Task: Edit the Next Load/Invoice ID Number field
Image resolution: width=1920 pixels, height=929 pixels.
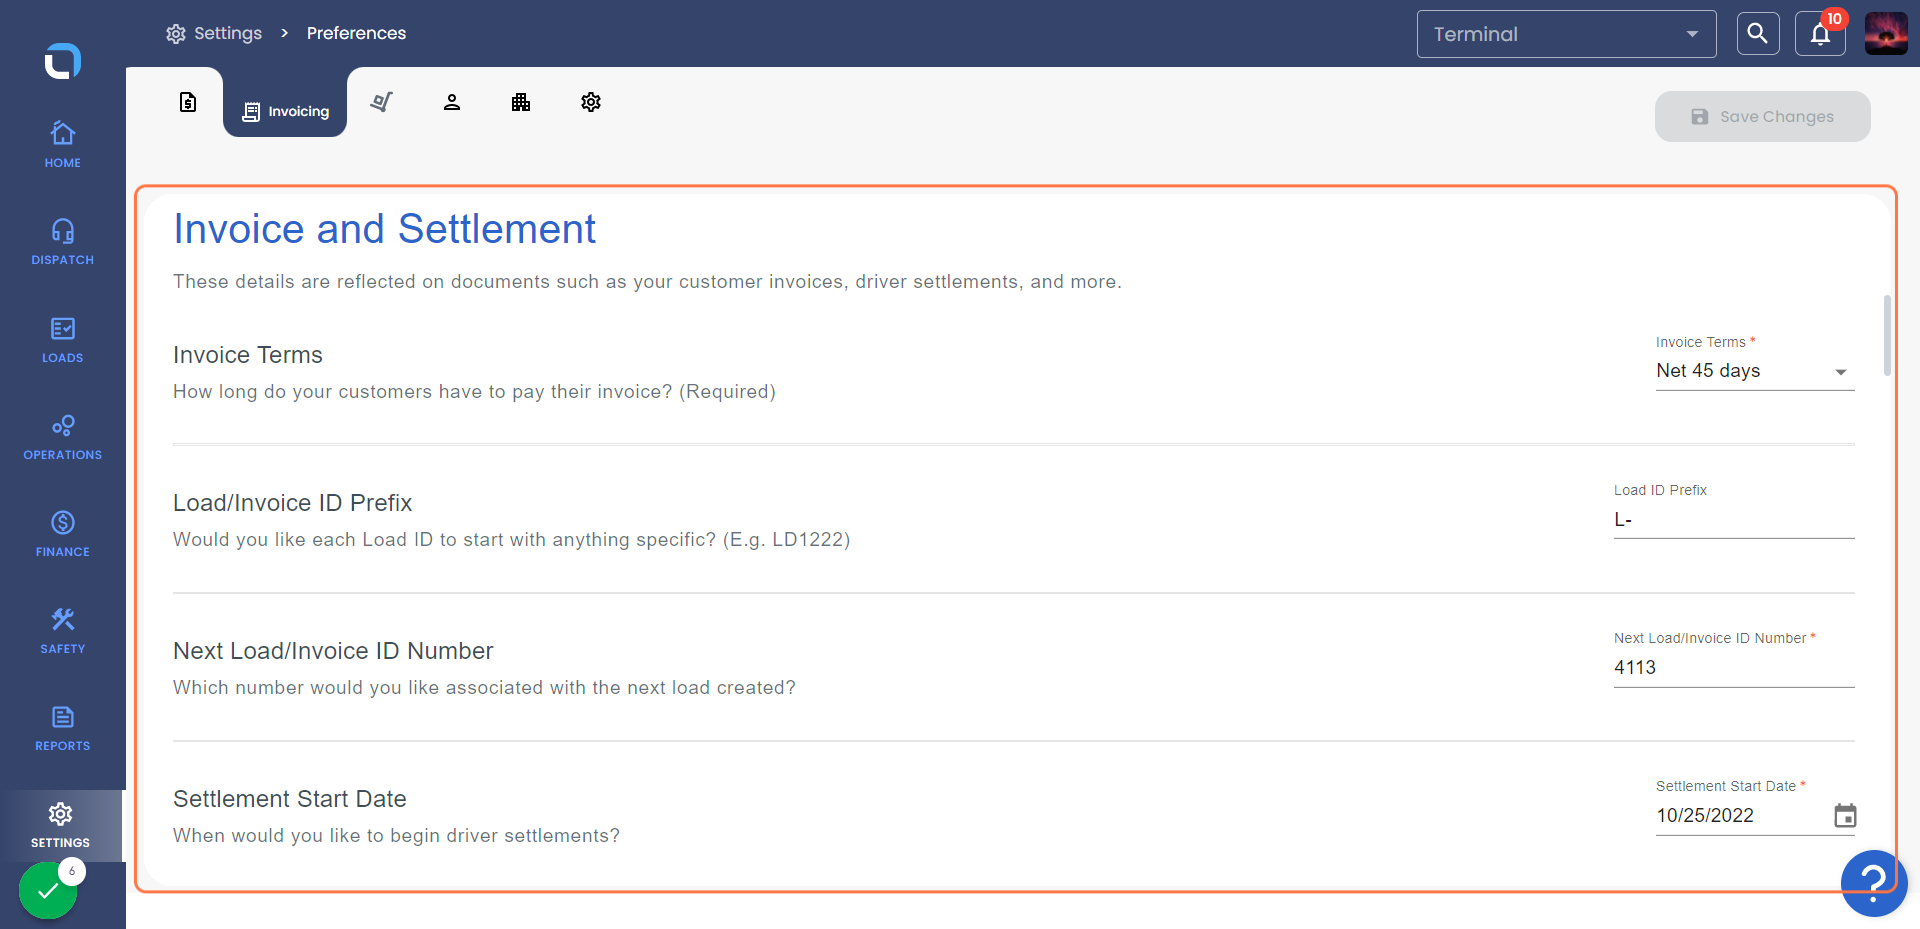Action: pos(1734,668)
